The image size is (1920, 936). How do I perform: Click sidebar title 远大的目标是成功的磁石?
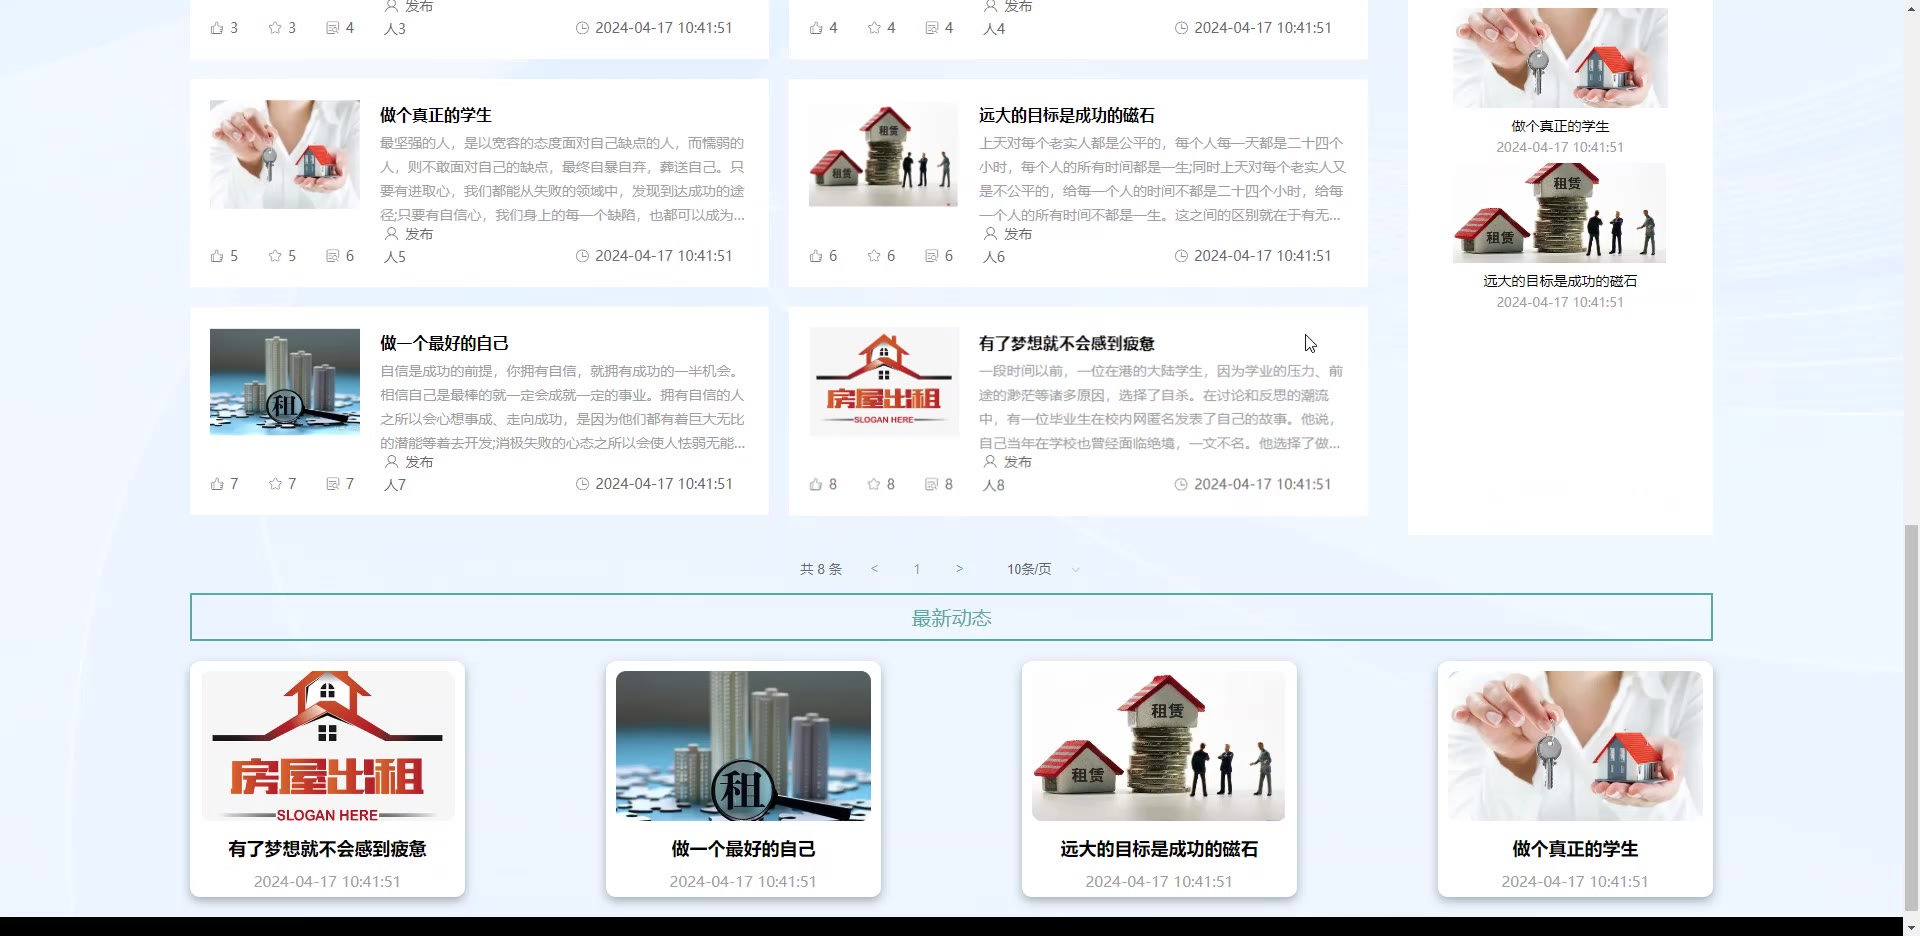coord(1560,281)
